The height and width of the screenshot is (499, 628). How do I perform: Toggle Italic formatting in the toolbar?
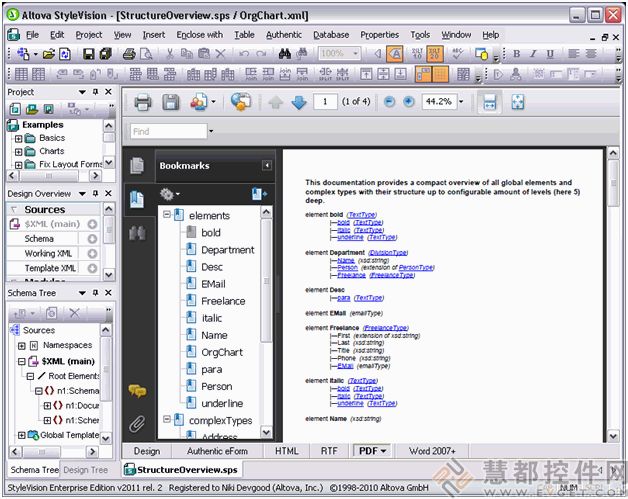[548, 54]
